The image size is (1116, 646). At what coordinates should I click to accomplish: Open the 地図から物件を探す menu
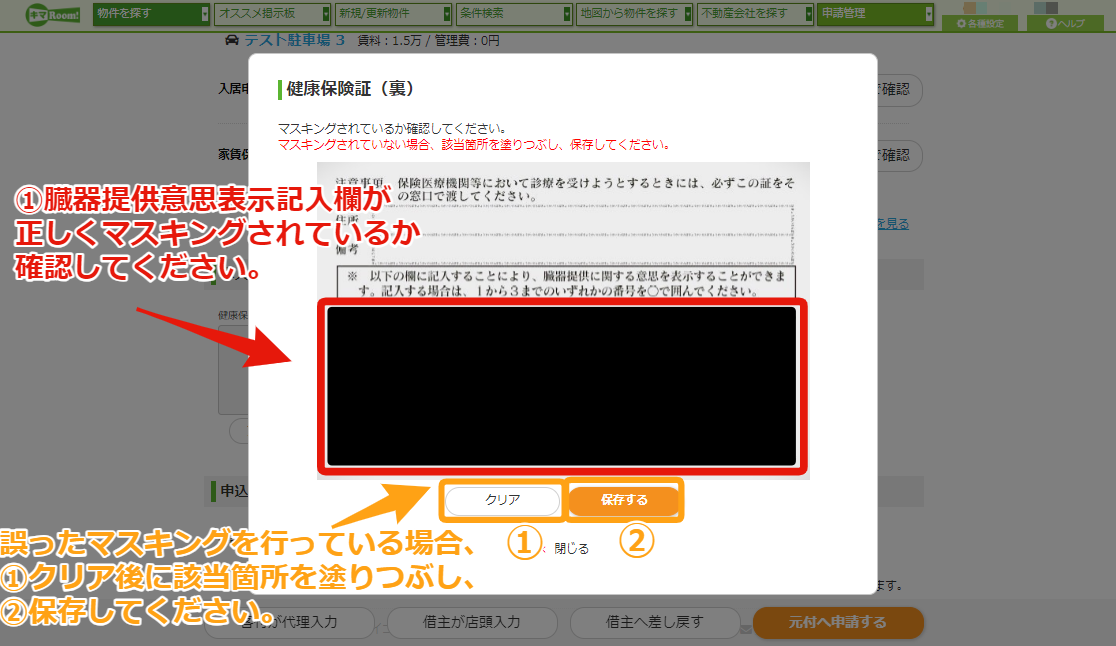[634, 14]
